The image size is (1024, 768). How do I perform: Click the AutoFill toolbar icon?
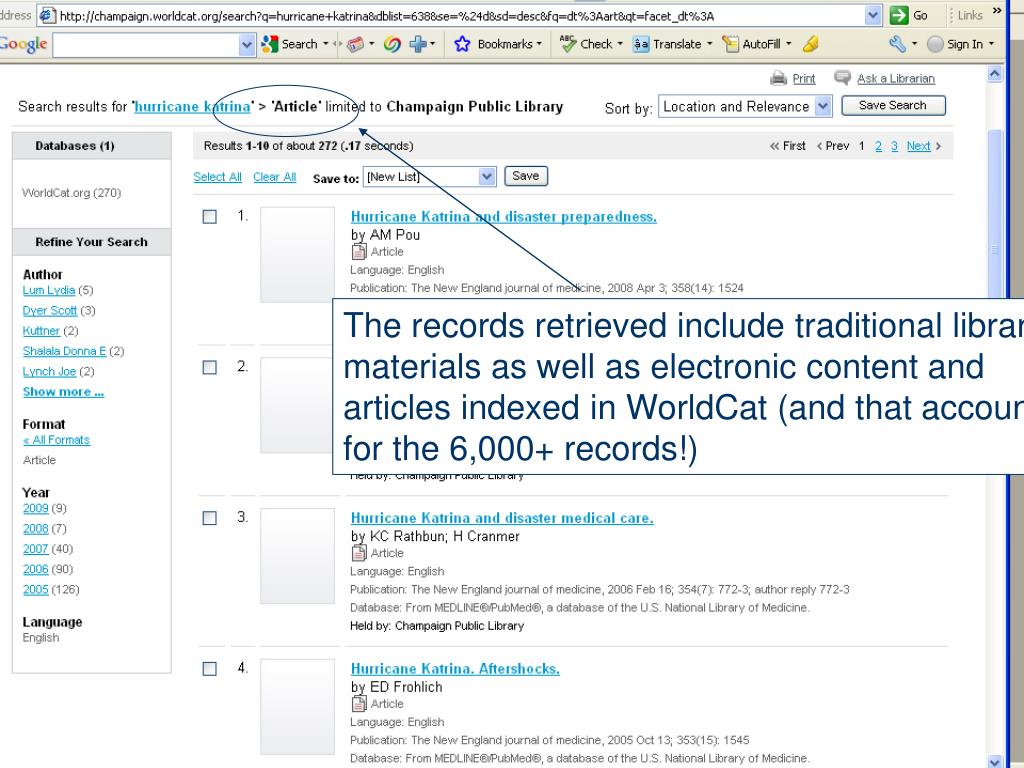coord(730,44)
